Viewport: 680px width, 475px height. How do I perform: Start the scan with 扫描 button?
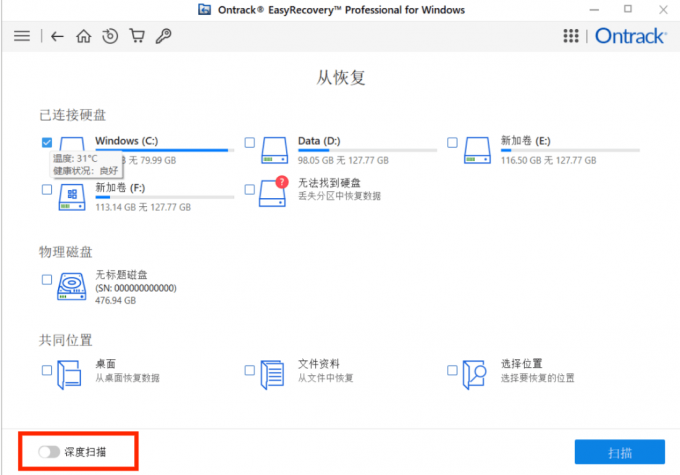(620, 452)
